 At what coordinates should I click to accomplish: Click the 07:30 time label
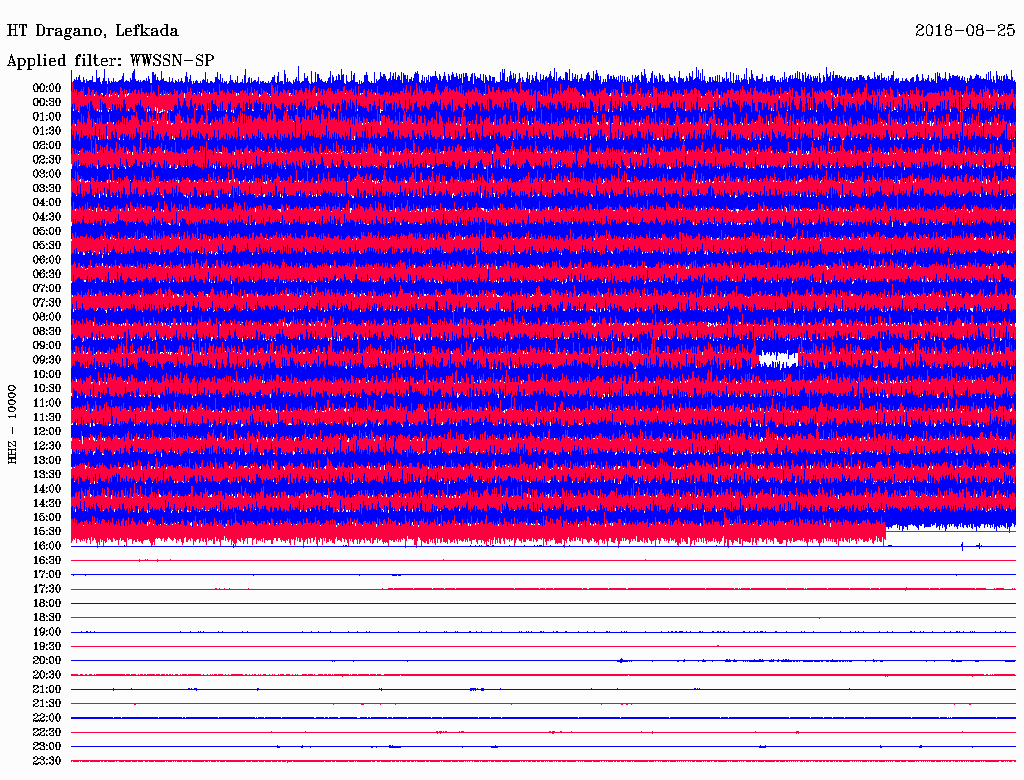point(47,302)
